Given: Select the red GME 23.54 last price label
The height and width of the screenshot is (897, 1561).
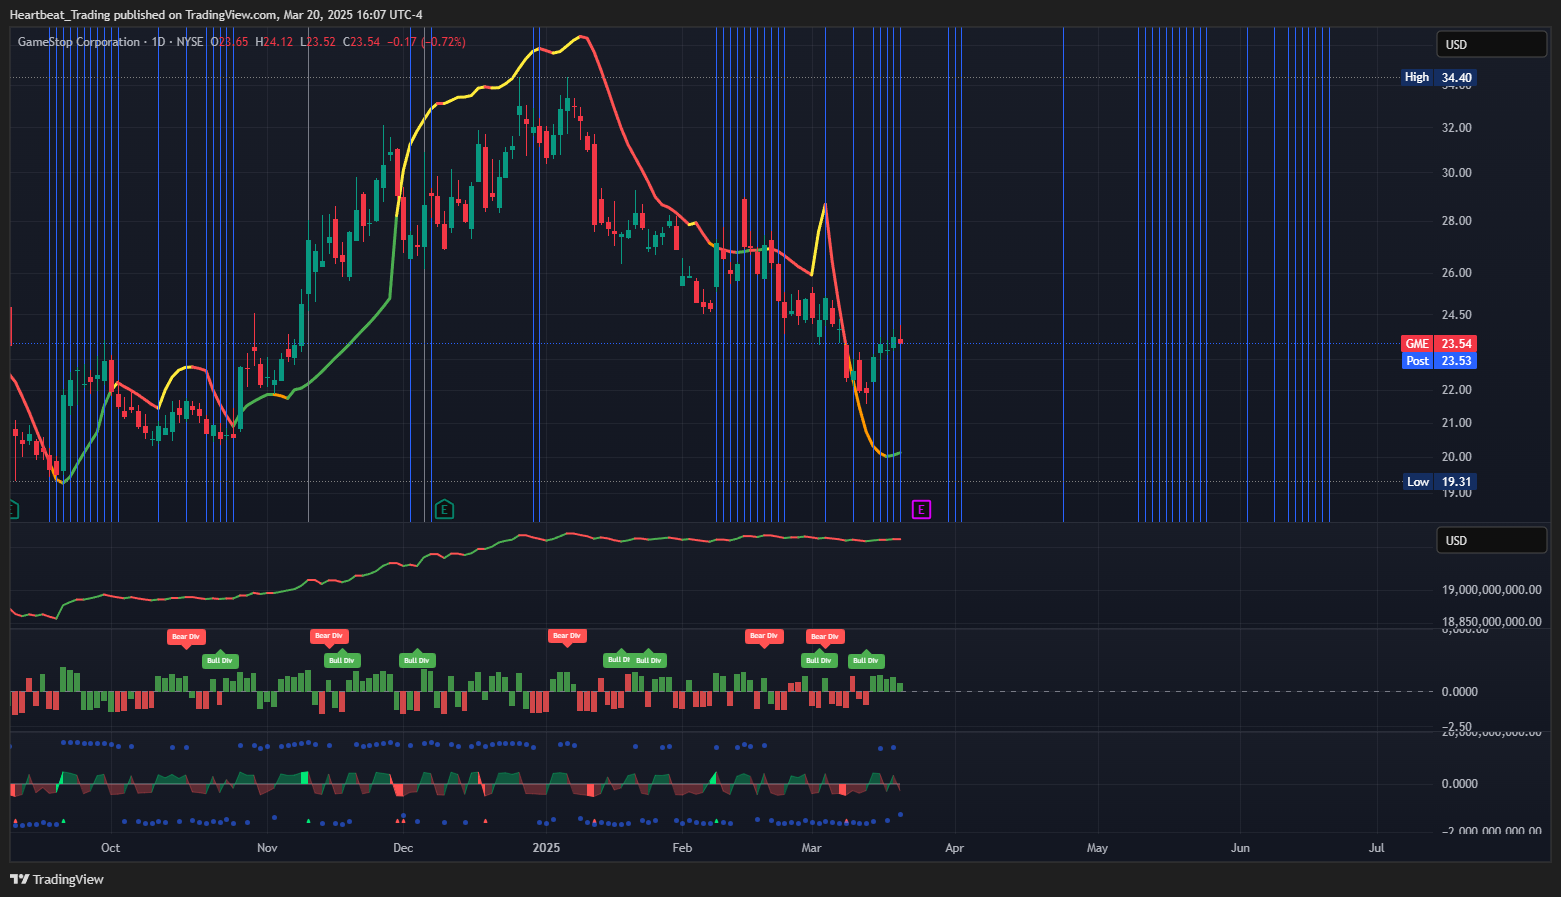Looking at the screenshot, I should (x=1438, y=343).
